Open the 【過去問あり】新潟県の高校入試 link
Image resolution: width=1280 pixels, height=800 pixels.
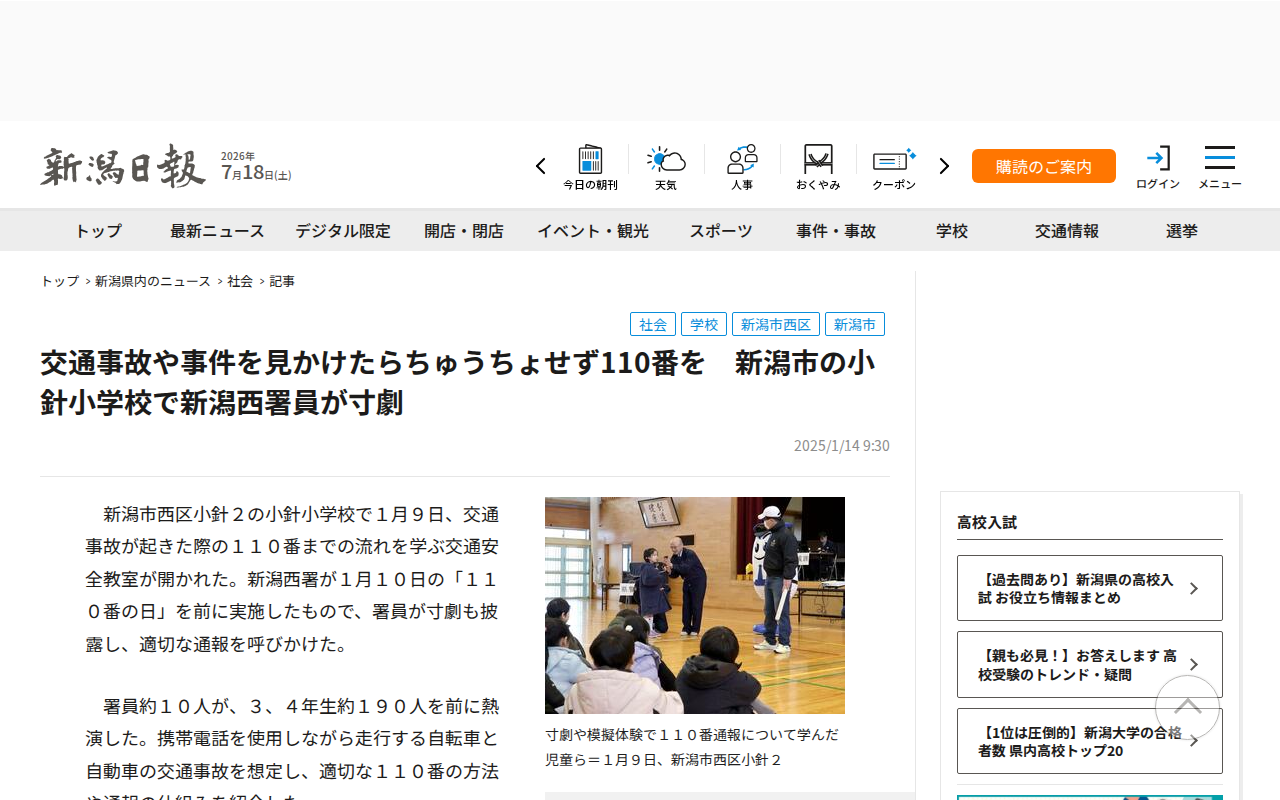tap(1090, 588)
